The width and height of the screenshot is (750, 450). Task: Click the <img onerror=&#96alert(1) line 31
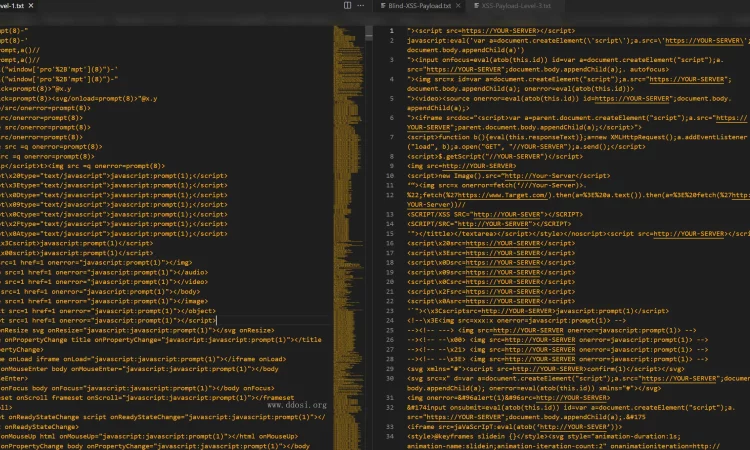tap(508, 397)
